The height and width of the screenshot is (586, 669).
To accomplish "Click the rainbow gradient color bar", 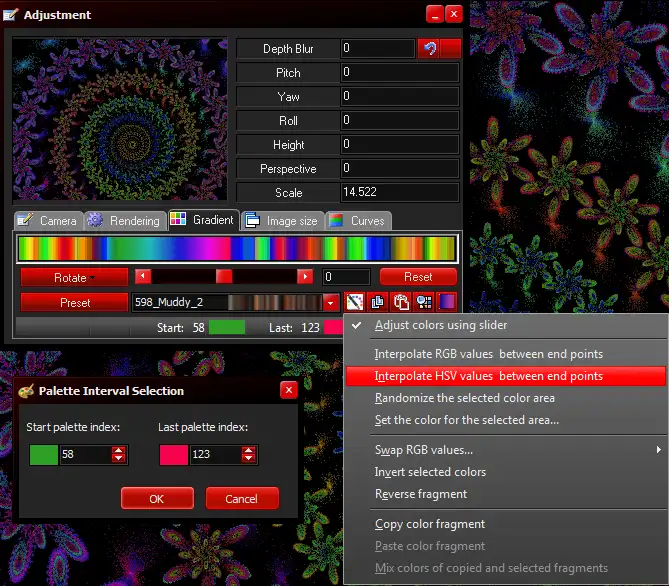I will (237, 248).
